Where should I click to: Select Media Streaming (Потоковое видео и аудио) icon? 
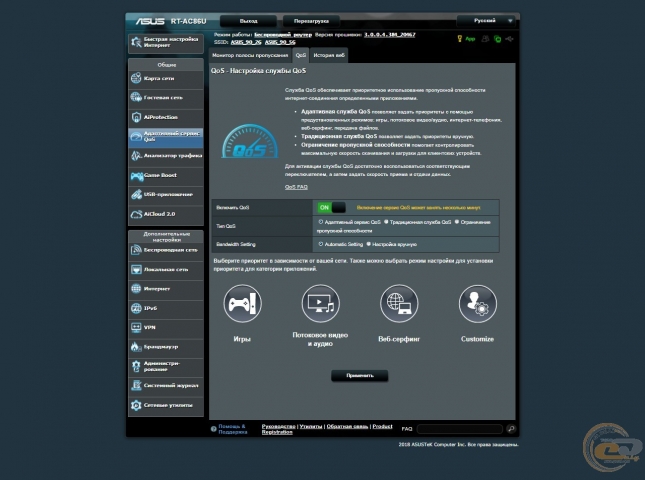[320, 304]
